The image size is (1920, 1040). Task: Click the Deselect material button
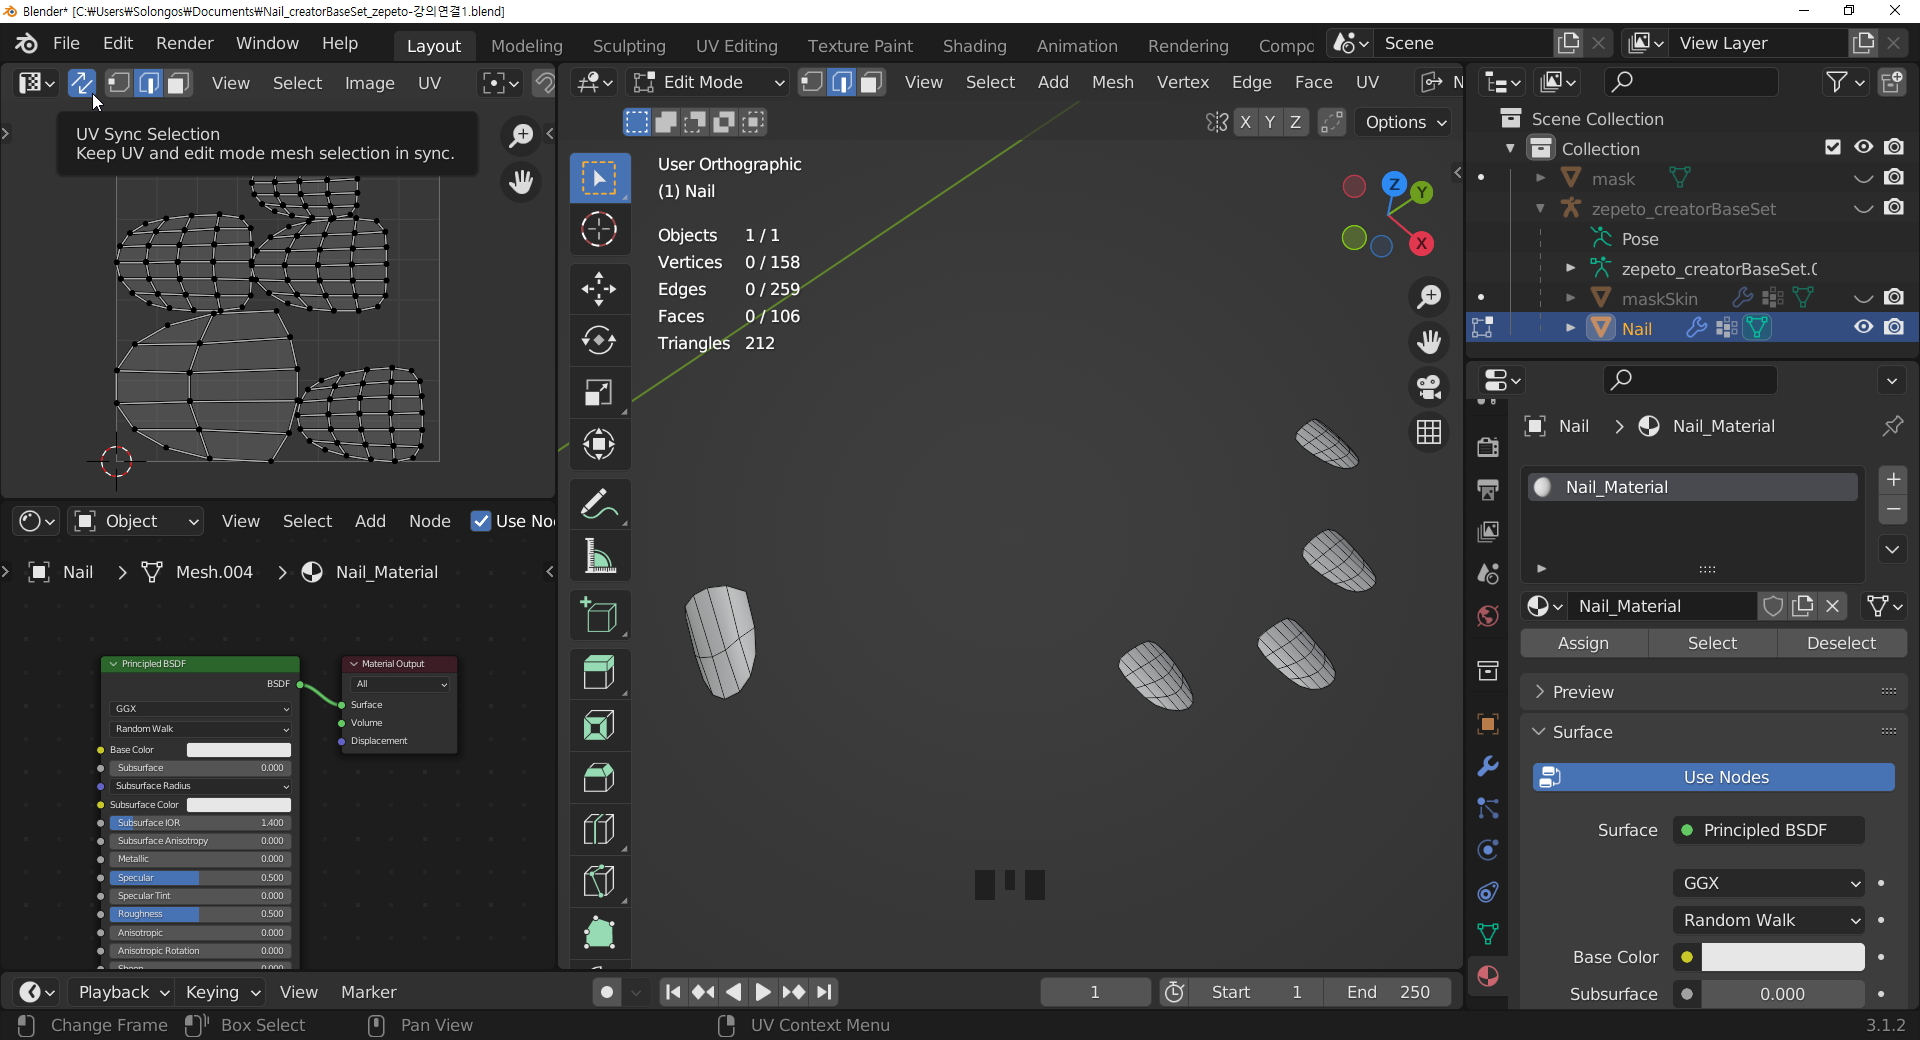(1841, 643)
